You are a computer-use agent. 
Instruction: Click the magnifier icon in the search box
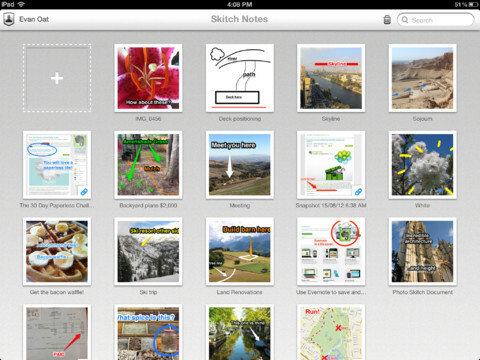[405, 20]
